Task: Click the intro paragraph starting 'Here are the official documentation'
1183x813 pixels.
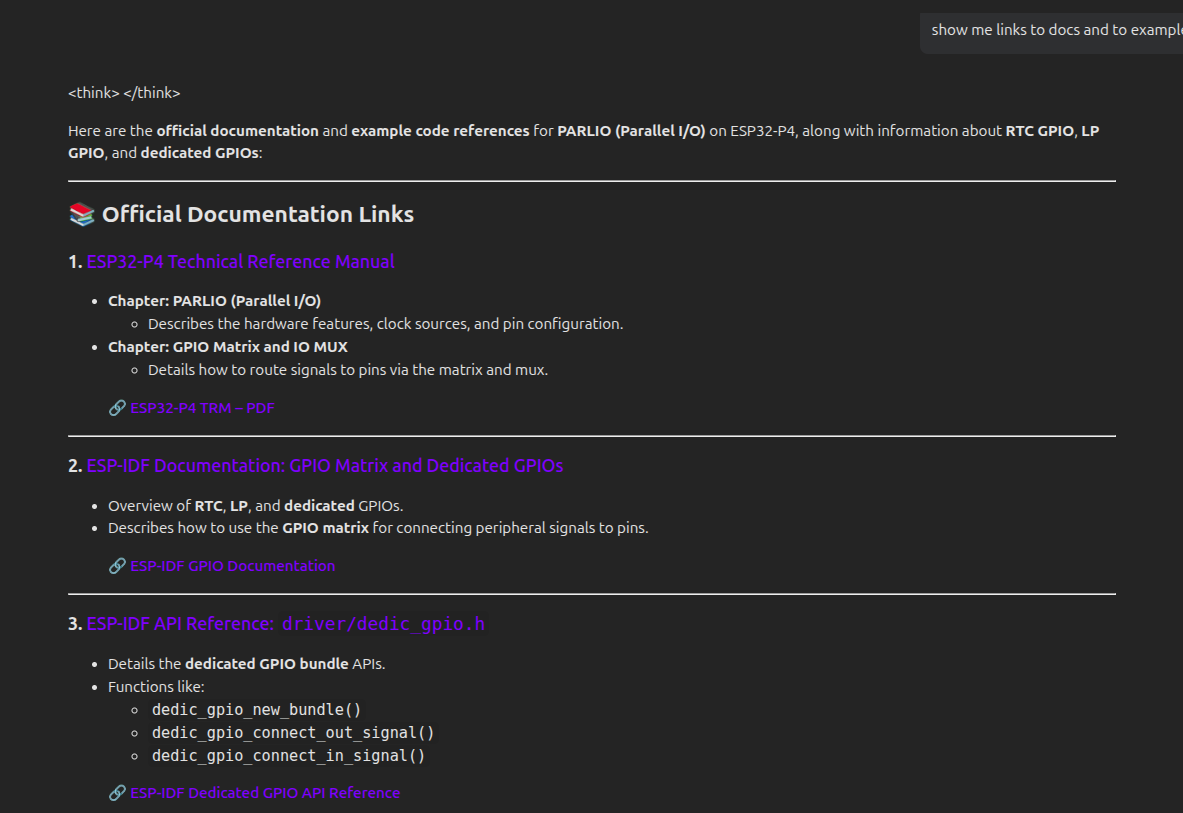Action: (x=583, y=142)
